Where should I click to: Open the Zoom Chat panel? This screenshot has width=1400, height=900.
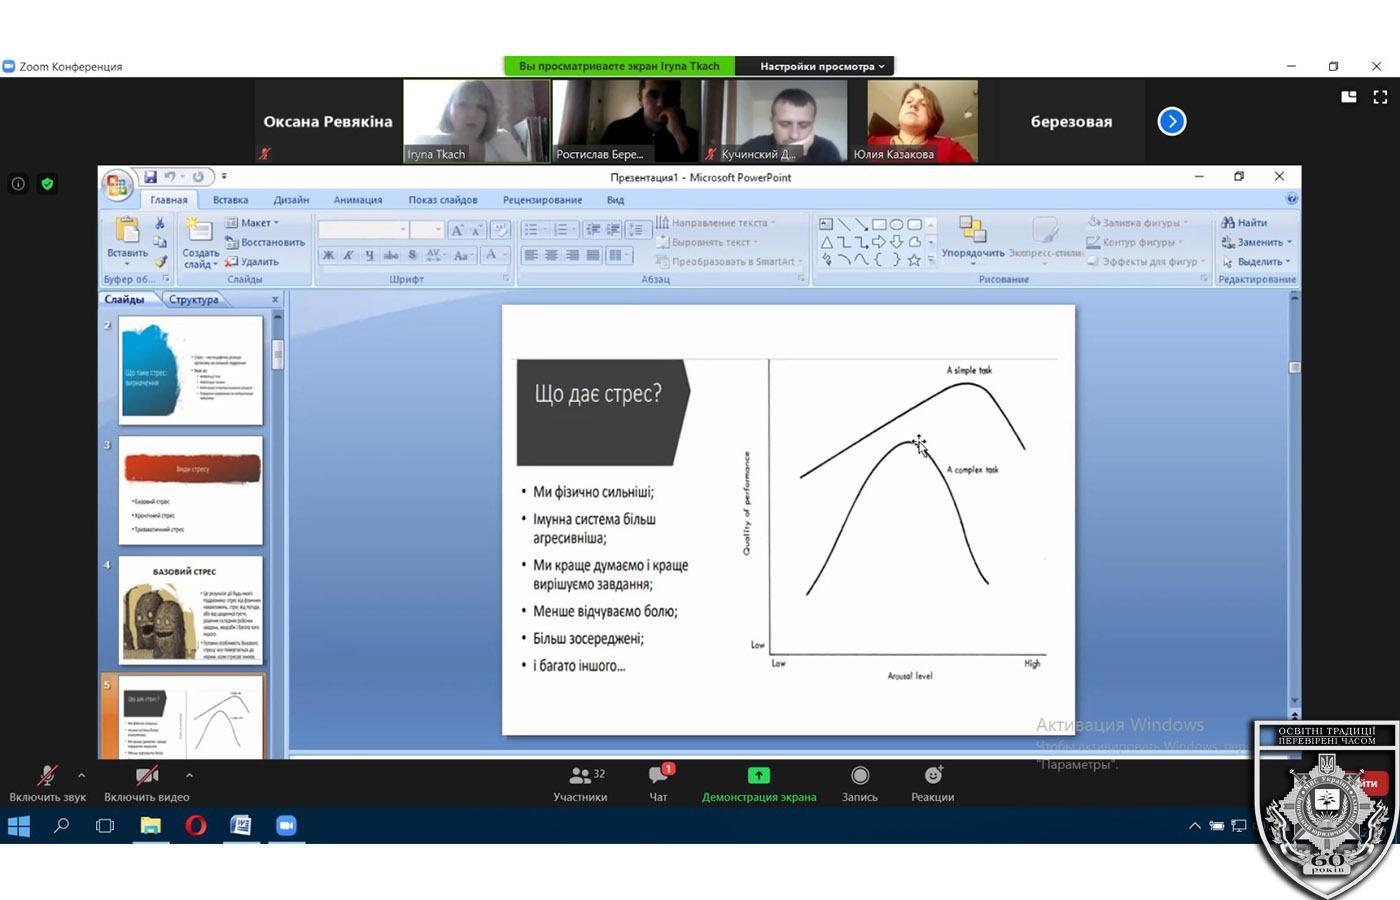point(658,783)
